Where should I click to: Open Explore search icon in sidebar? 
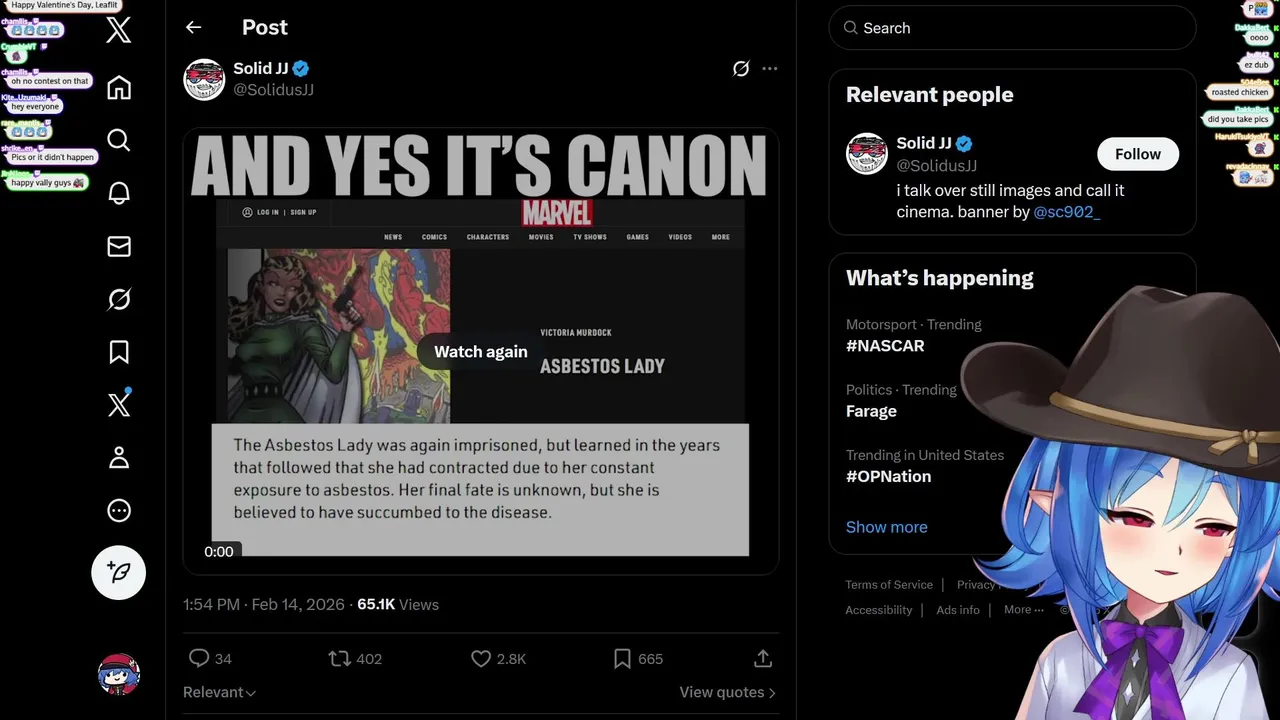pos(119,140)
